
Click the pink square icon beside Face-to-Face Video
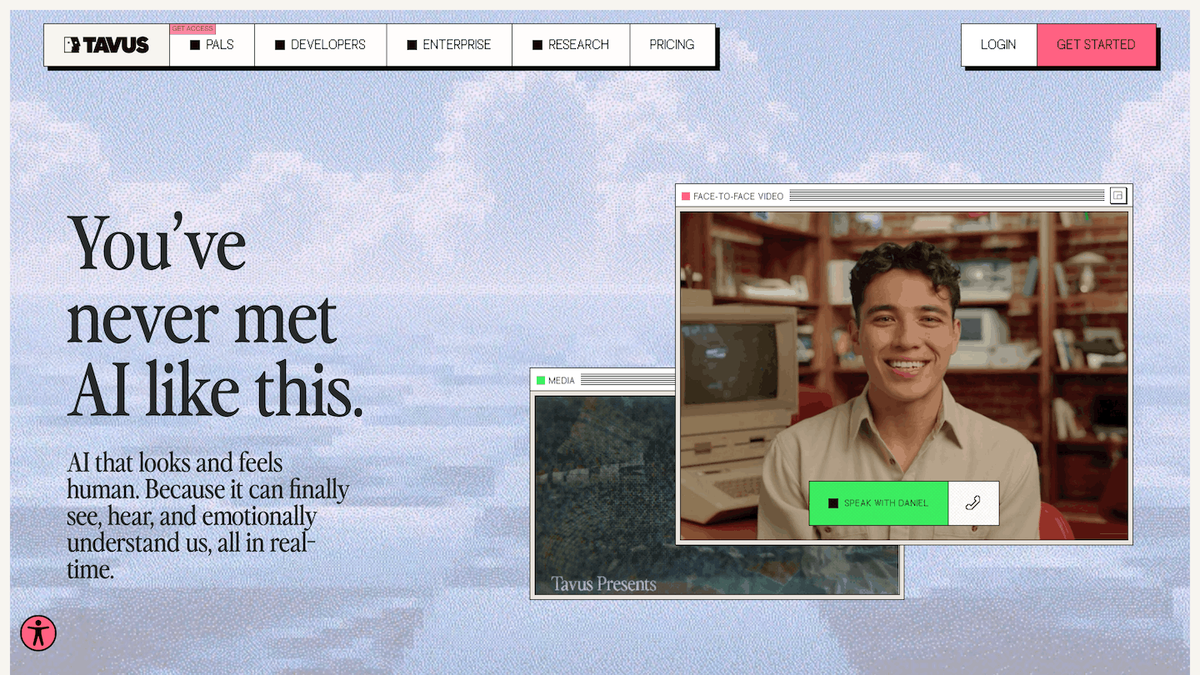[686, 196]
